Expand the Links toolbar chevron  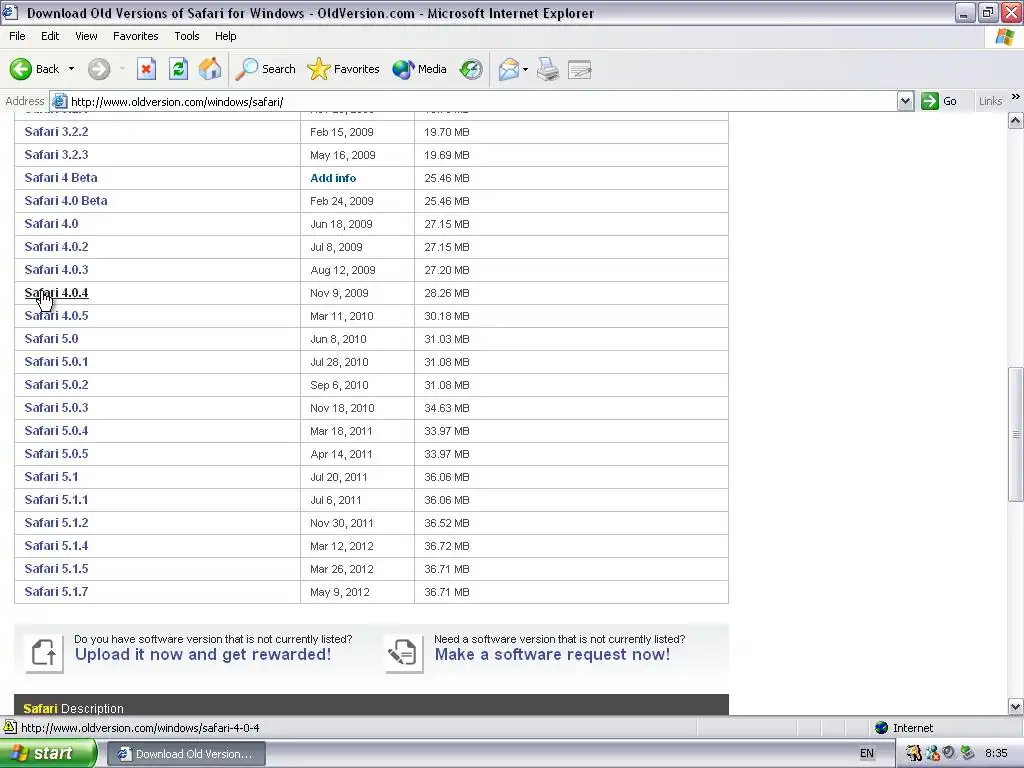1016,97
